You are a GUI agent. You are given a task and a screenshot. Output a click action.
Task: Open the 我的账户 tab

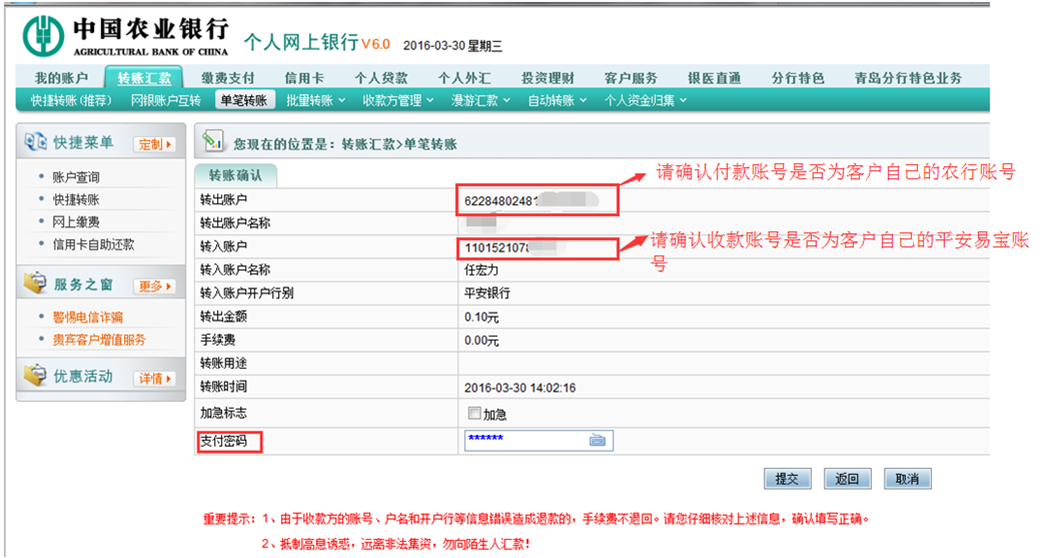[x=61, y=78]
